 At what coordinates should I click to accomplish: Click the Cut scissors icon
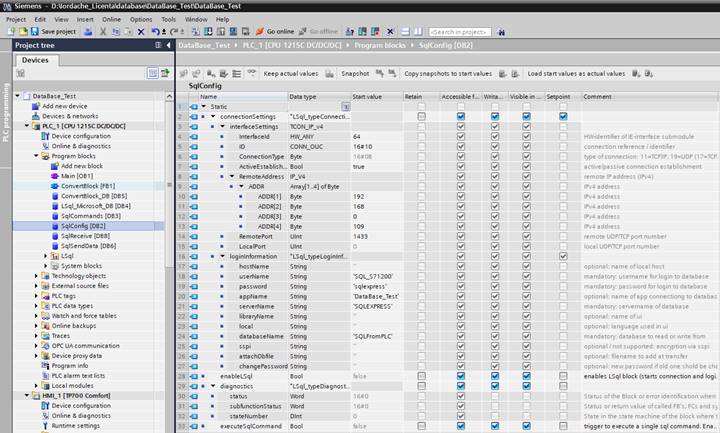[x=100, y=32]
